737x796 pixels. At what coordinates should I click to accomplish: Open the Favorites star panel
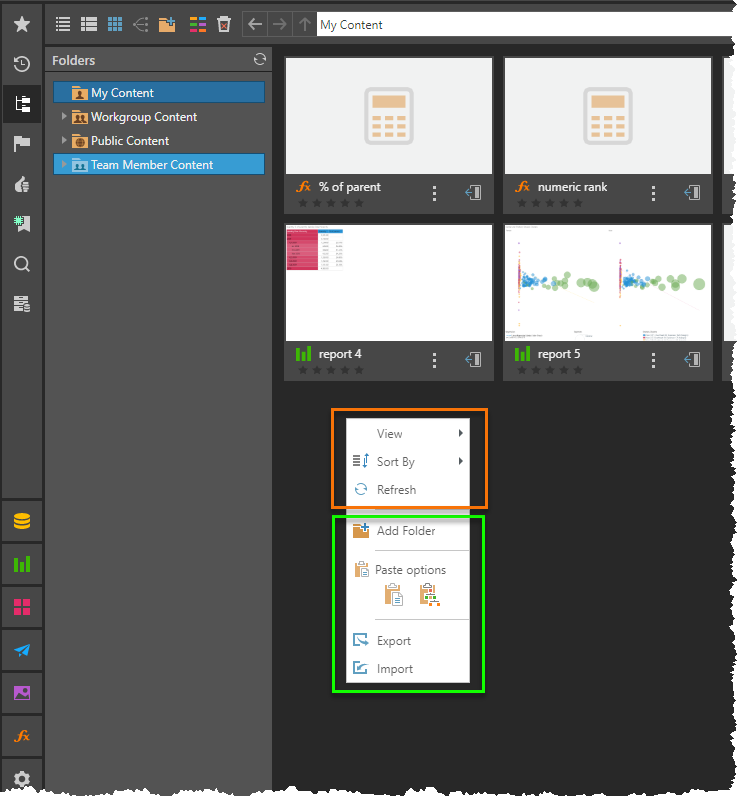tap(21, 24)
